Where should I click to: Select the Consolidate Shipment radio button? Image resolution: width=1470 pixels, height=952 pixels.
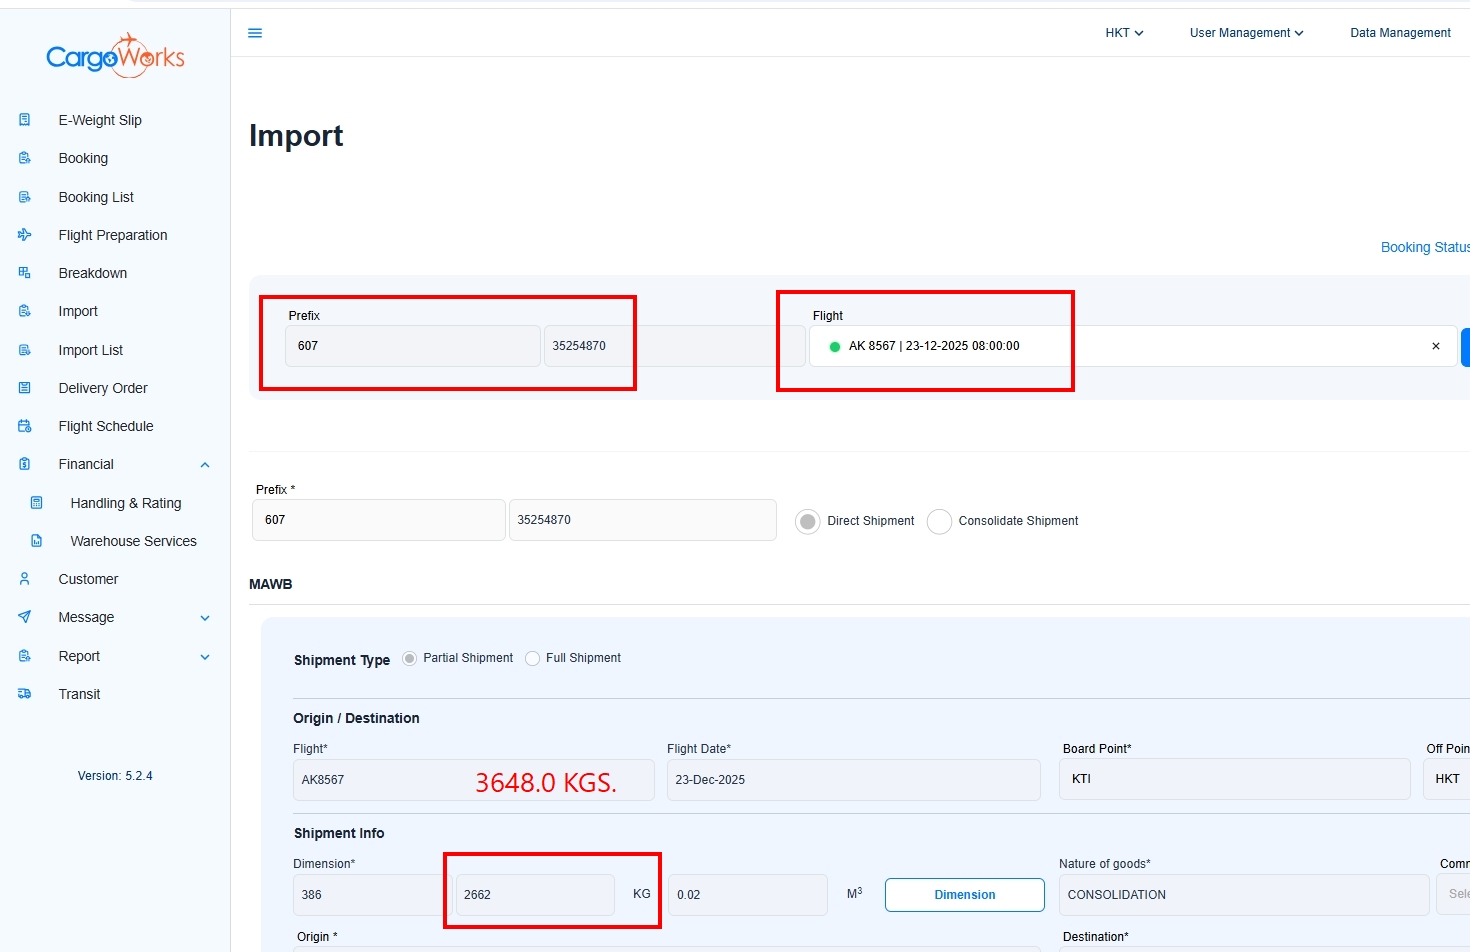[x=939, y=521]
